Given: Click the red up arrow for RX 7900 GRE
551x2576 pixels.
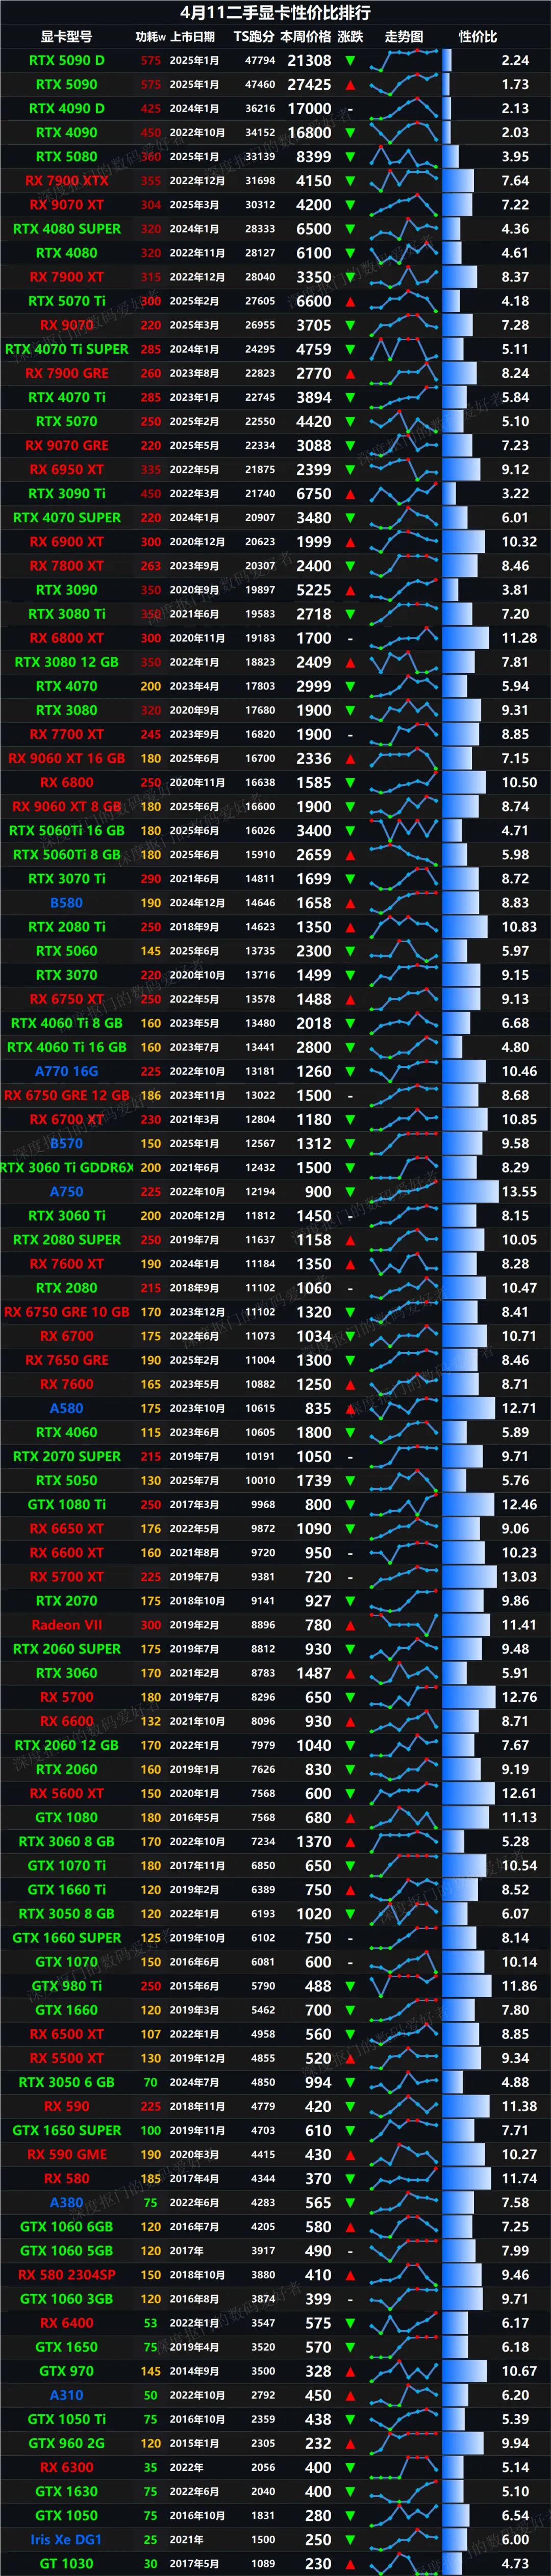Looking at the screenshot, I should click(350, 374).
